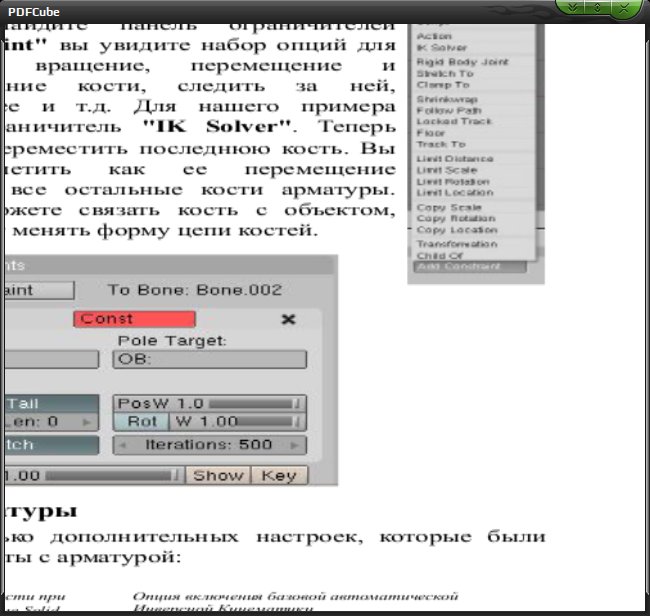
Task: Click the 'Pole Target:' label
Action: [x=172, y=341]
